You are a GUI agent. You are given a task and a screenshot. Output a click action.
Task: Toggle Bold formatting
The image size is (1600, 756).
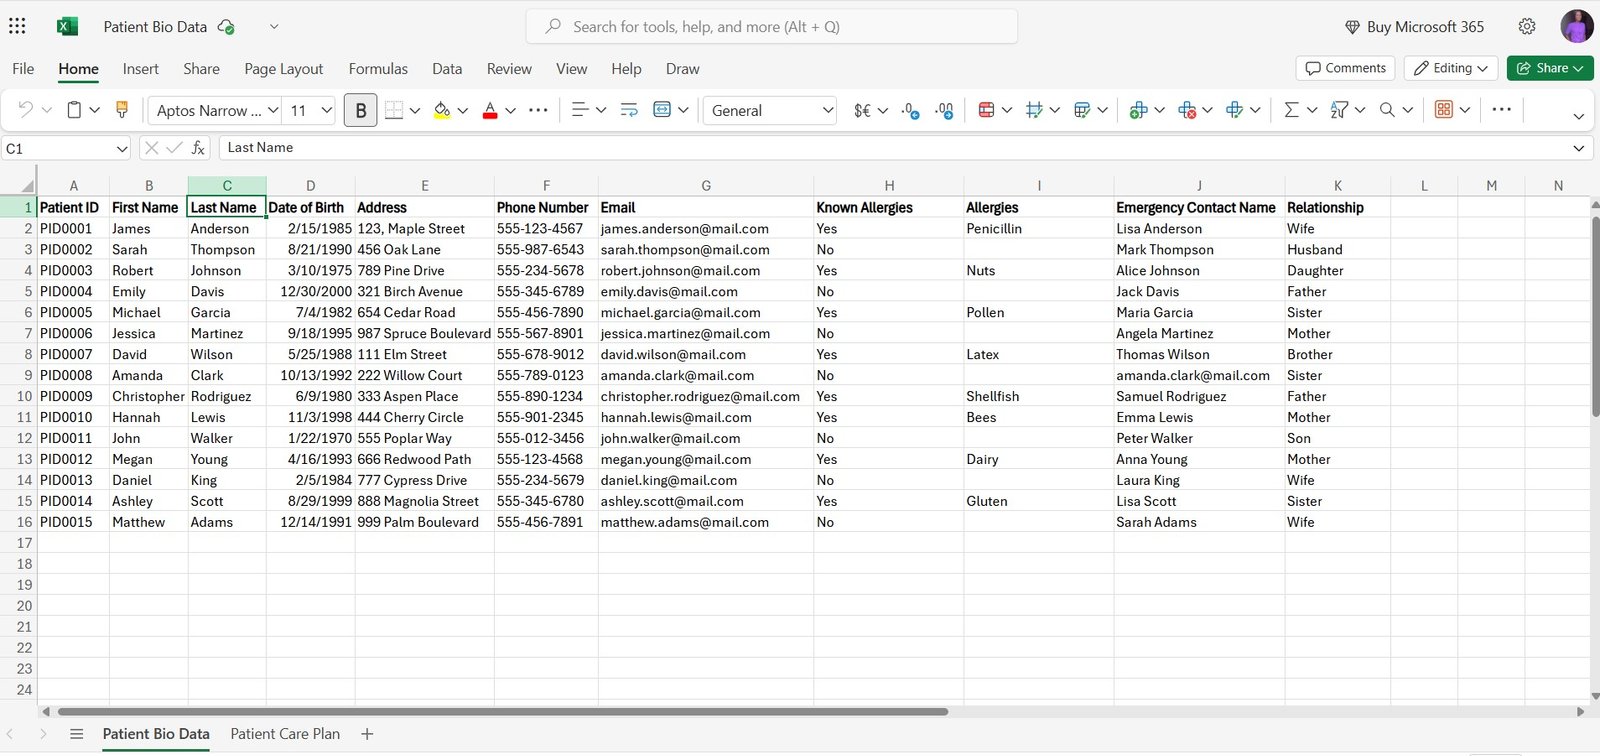(x=361, y=110)
